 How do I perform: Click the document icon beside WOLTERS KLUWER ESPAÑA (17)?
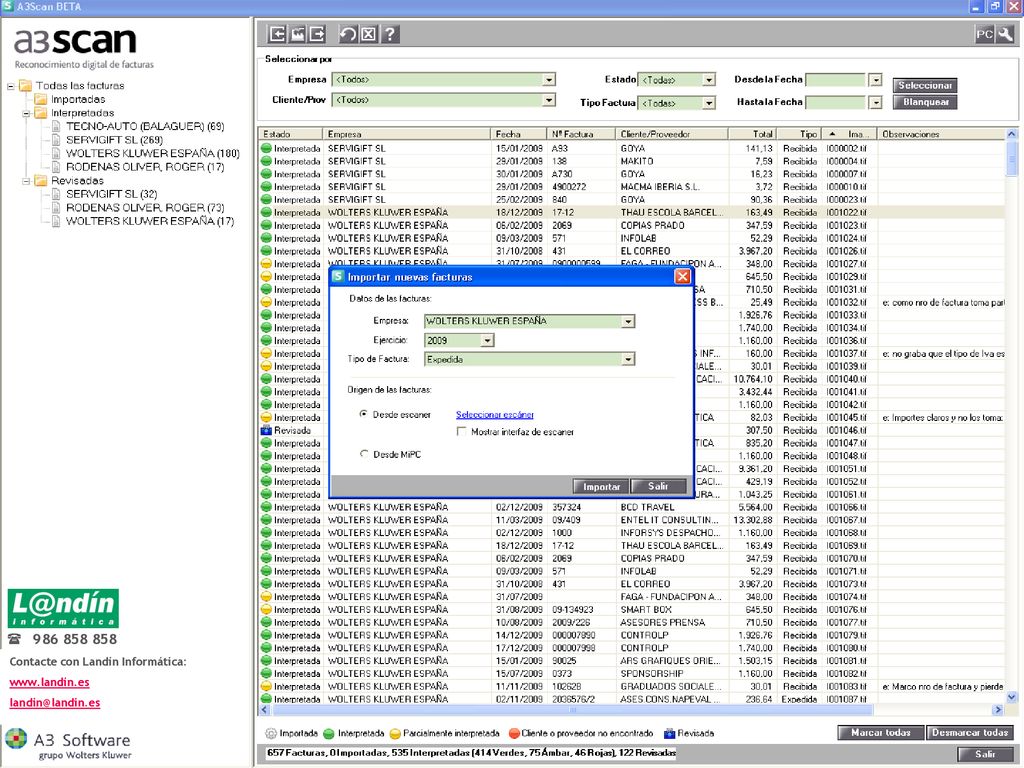(56, 221)
